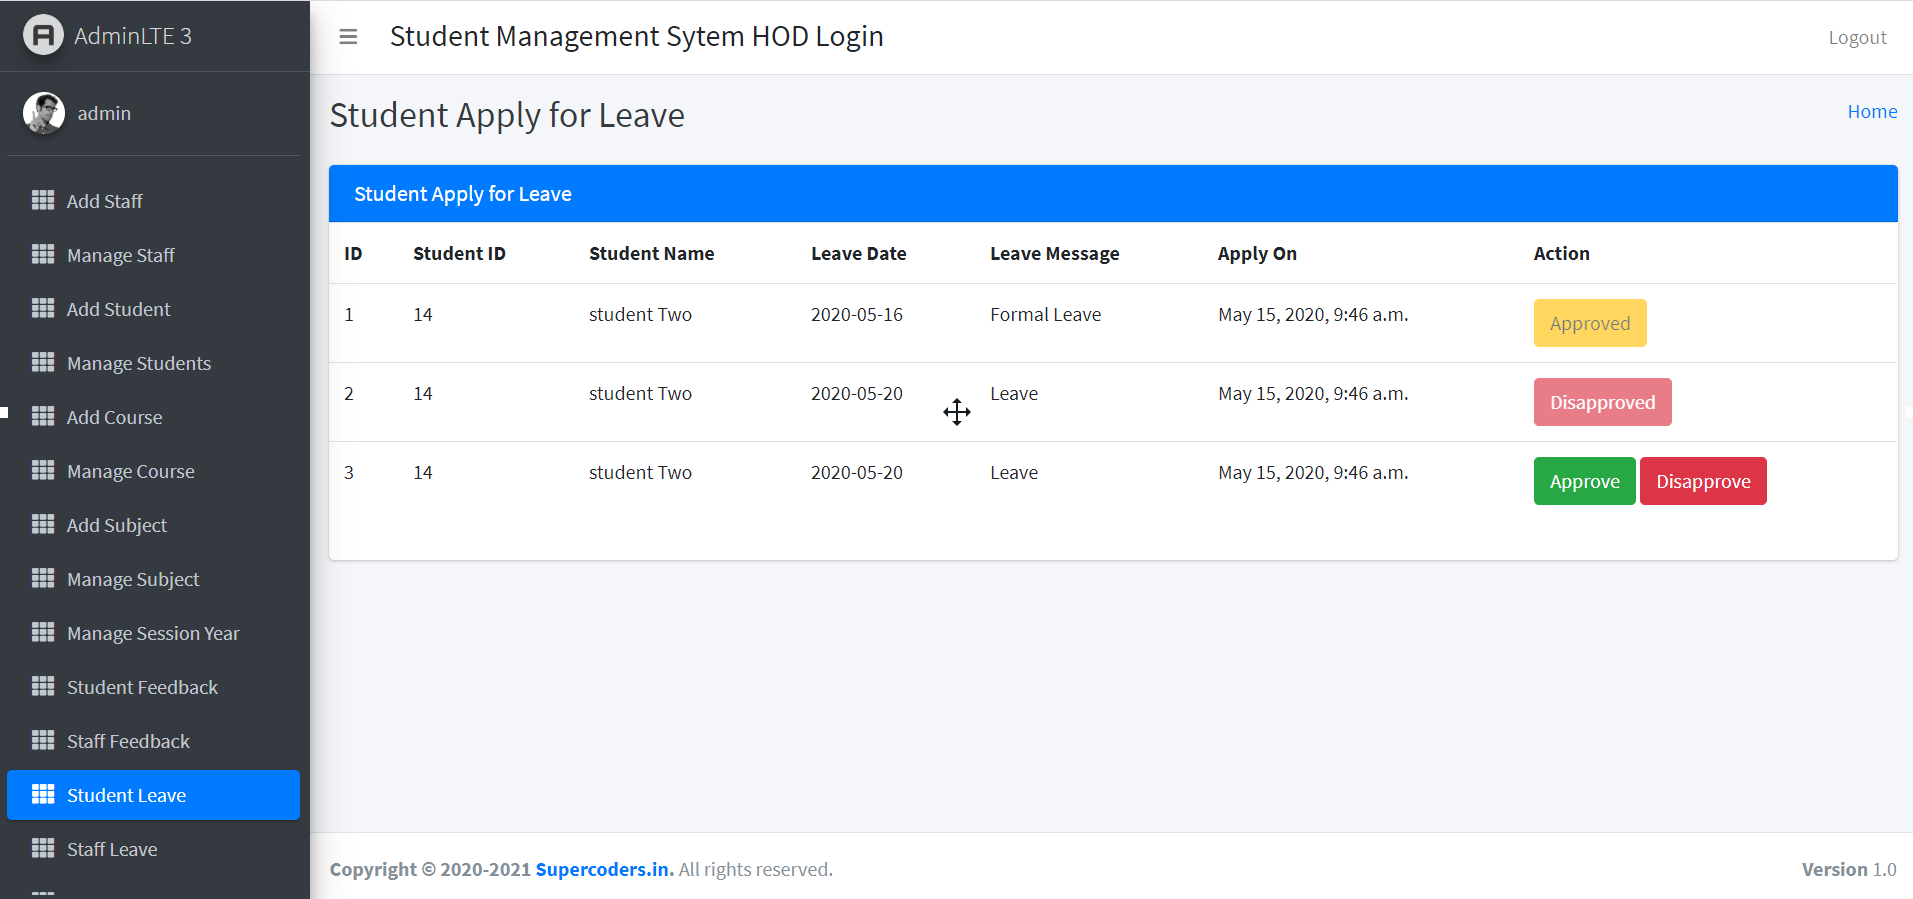Click the yellow Approved status button
This screenshot has height=899, width=1913.
point(1589,323)
